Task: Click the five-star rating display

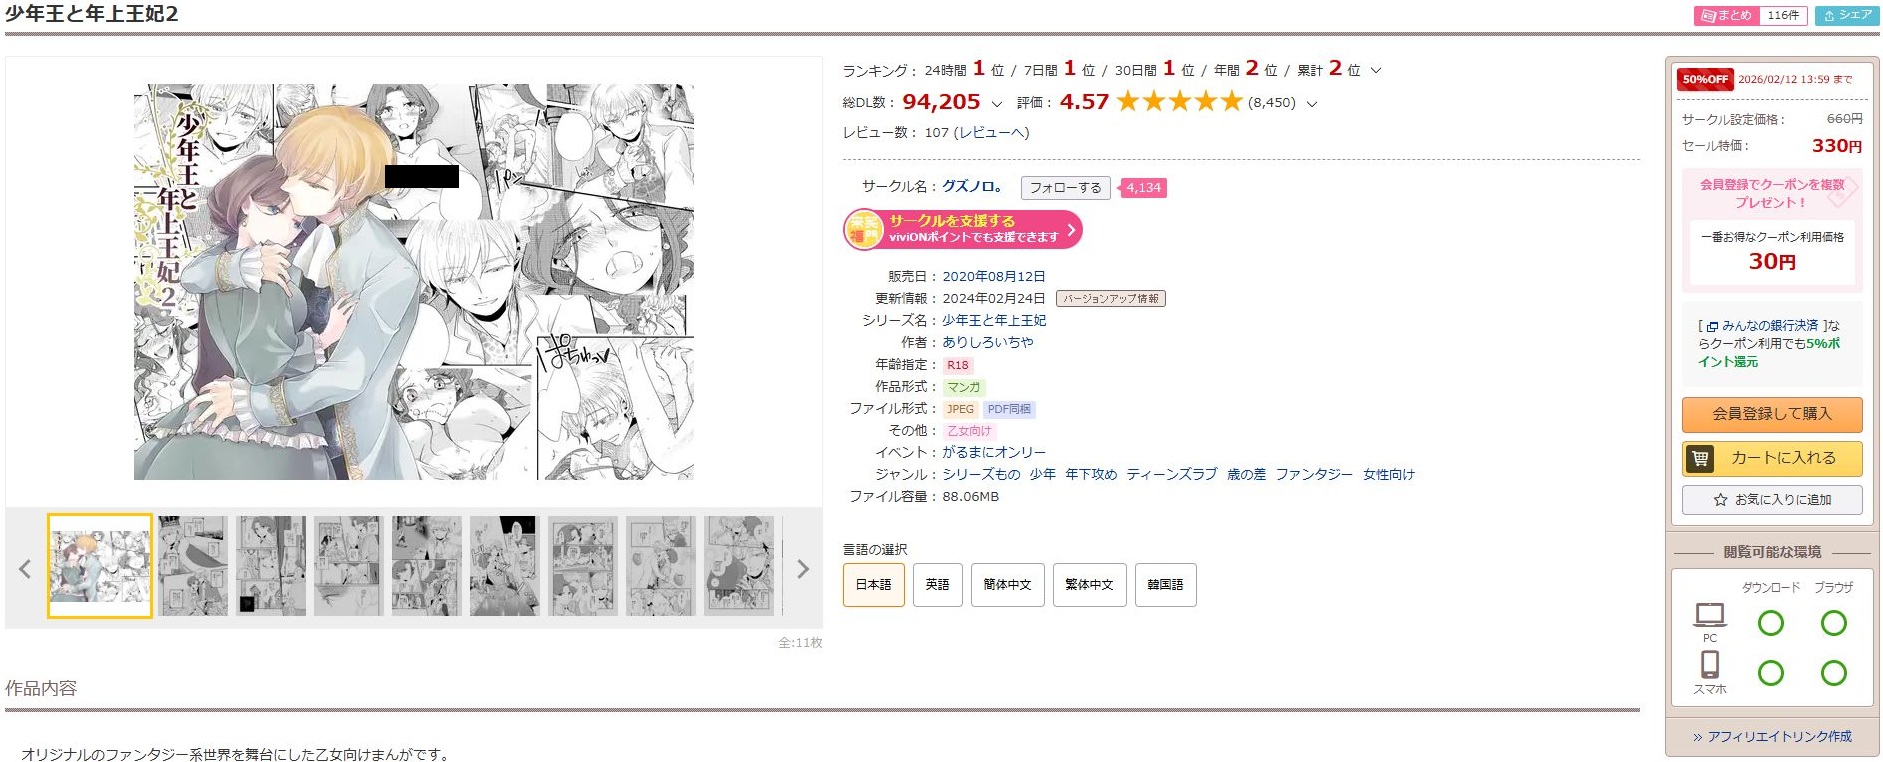Action: (x=1179, y=101)
